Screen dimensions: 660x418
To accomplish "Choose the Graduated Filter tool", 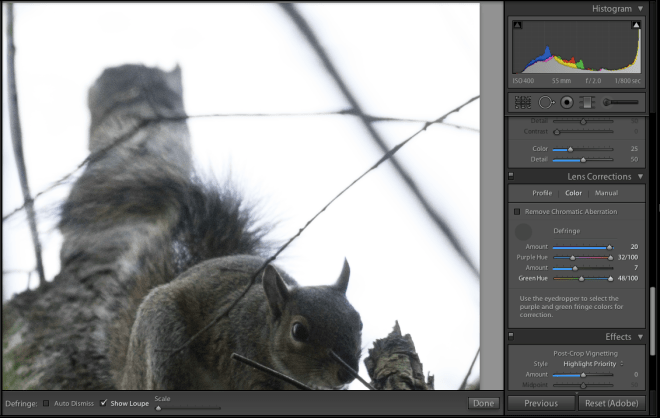I will (x=587, y=102).
